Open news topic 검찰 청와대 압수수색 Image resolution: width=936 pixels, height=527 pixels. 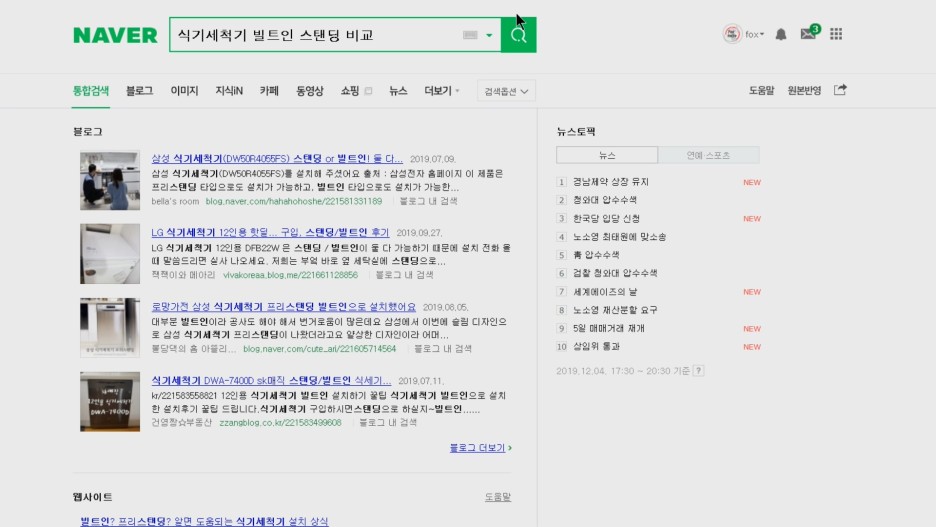coord(615,273)
